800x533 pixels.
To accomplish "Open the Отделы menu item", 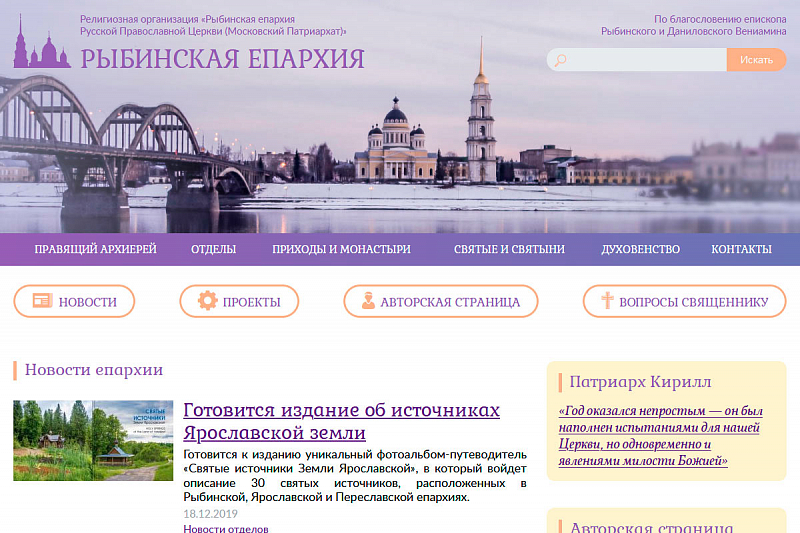I will click(x=213, y=249).
